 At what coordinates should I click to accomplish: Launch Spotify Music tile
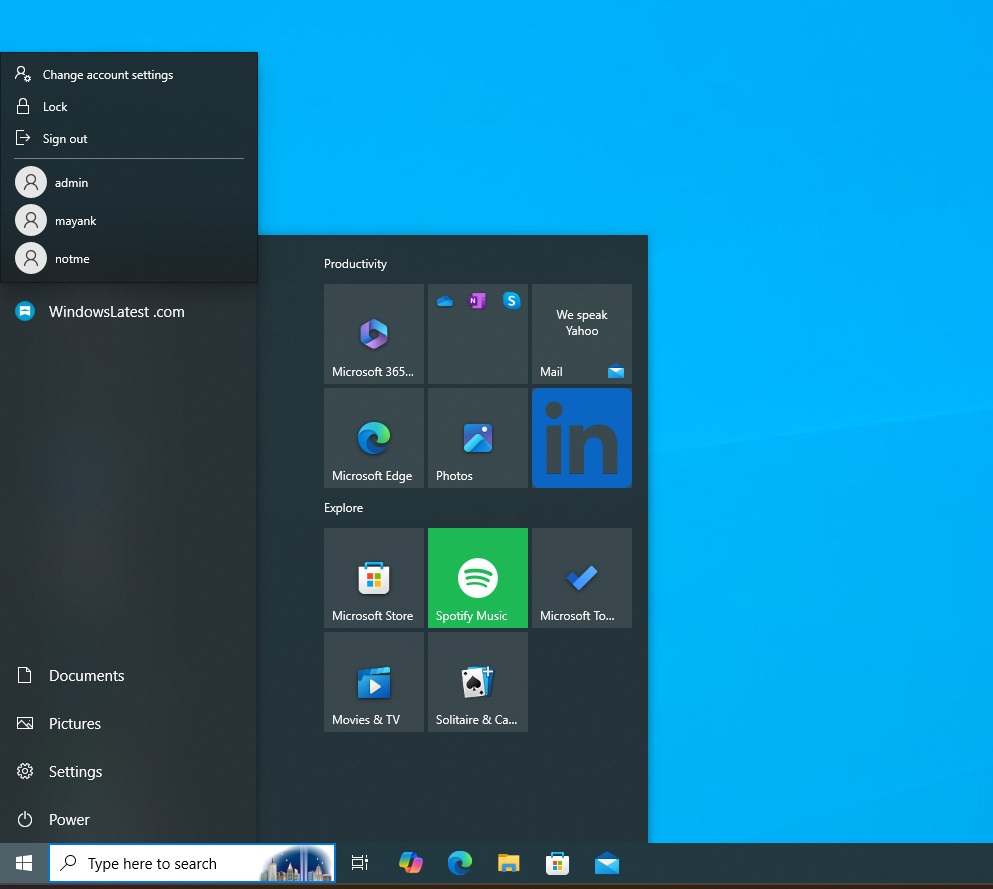478,578
